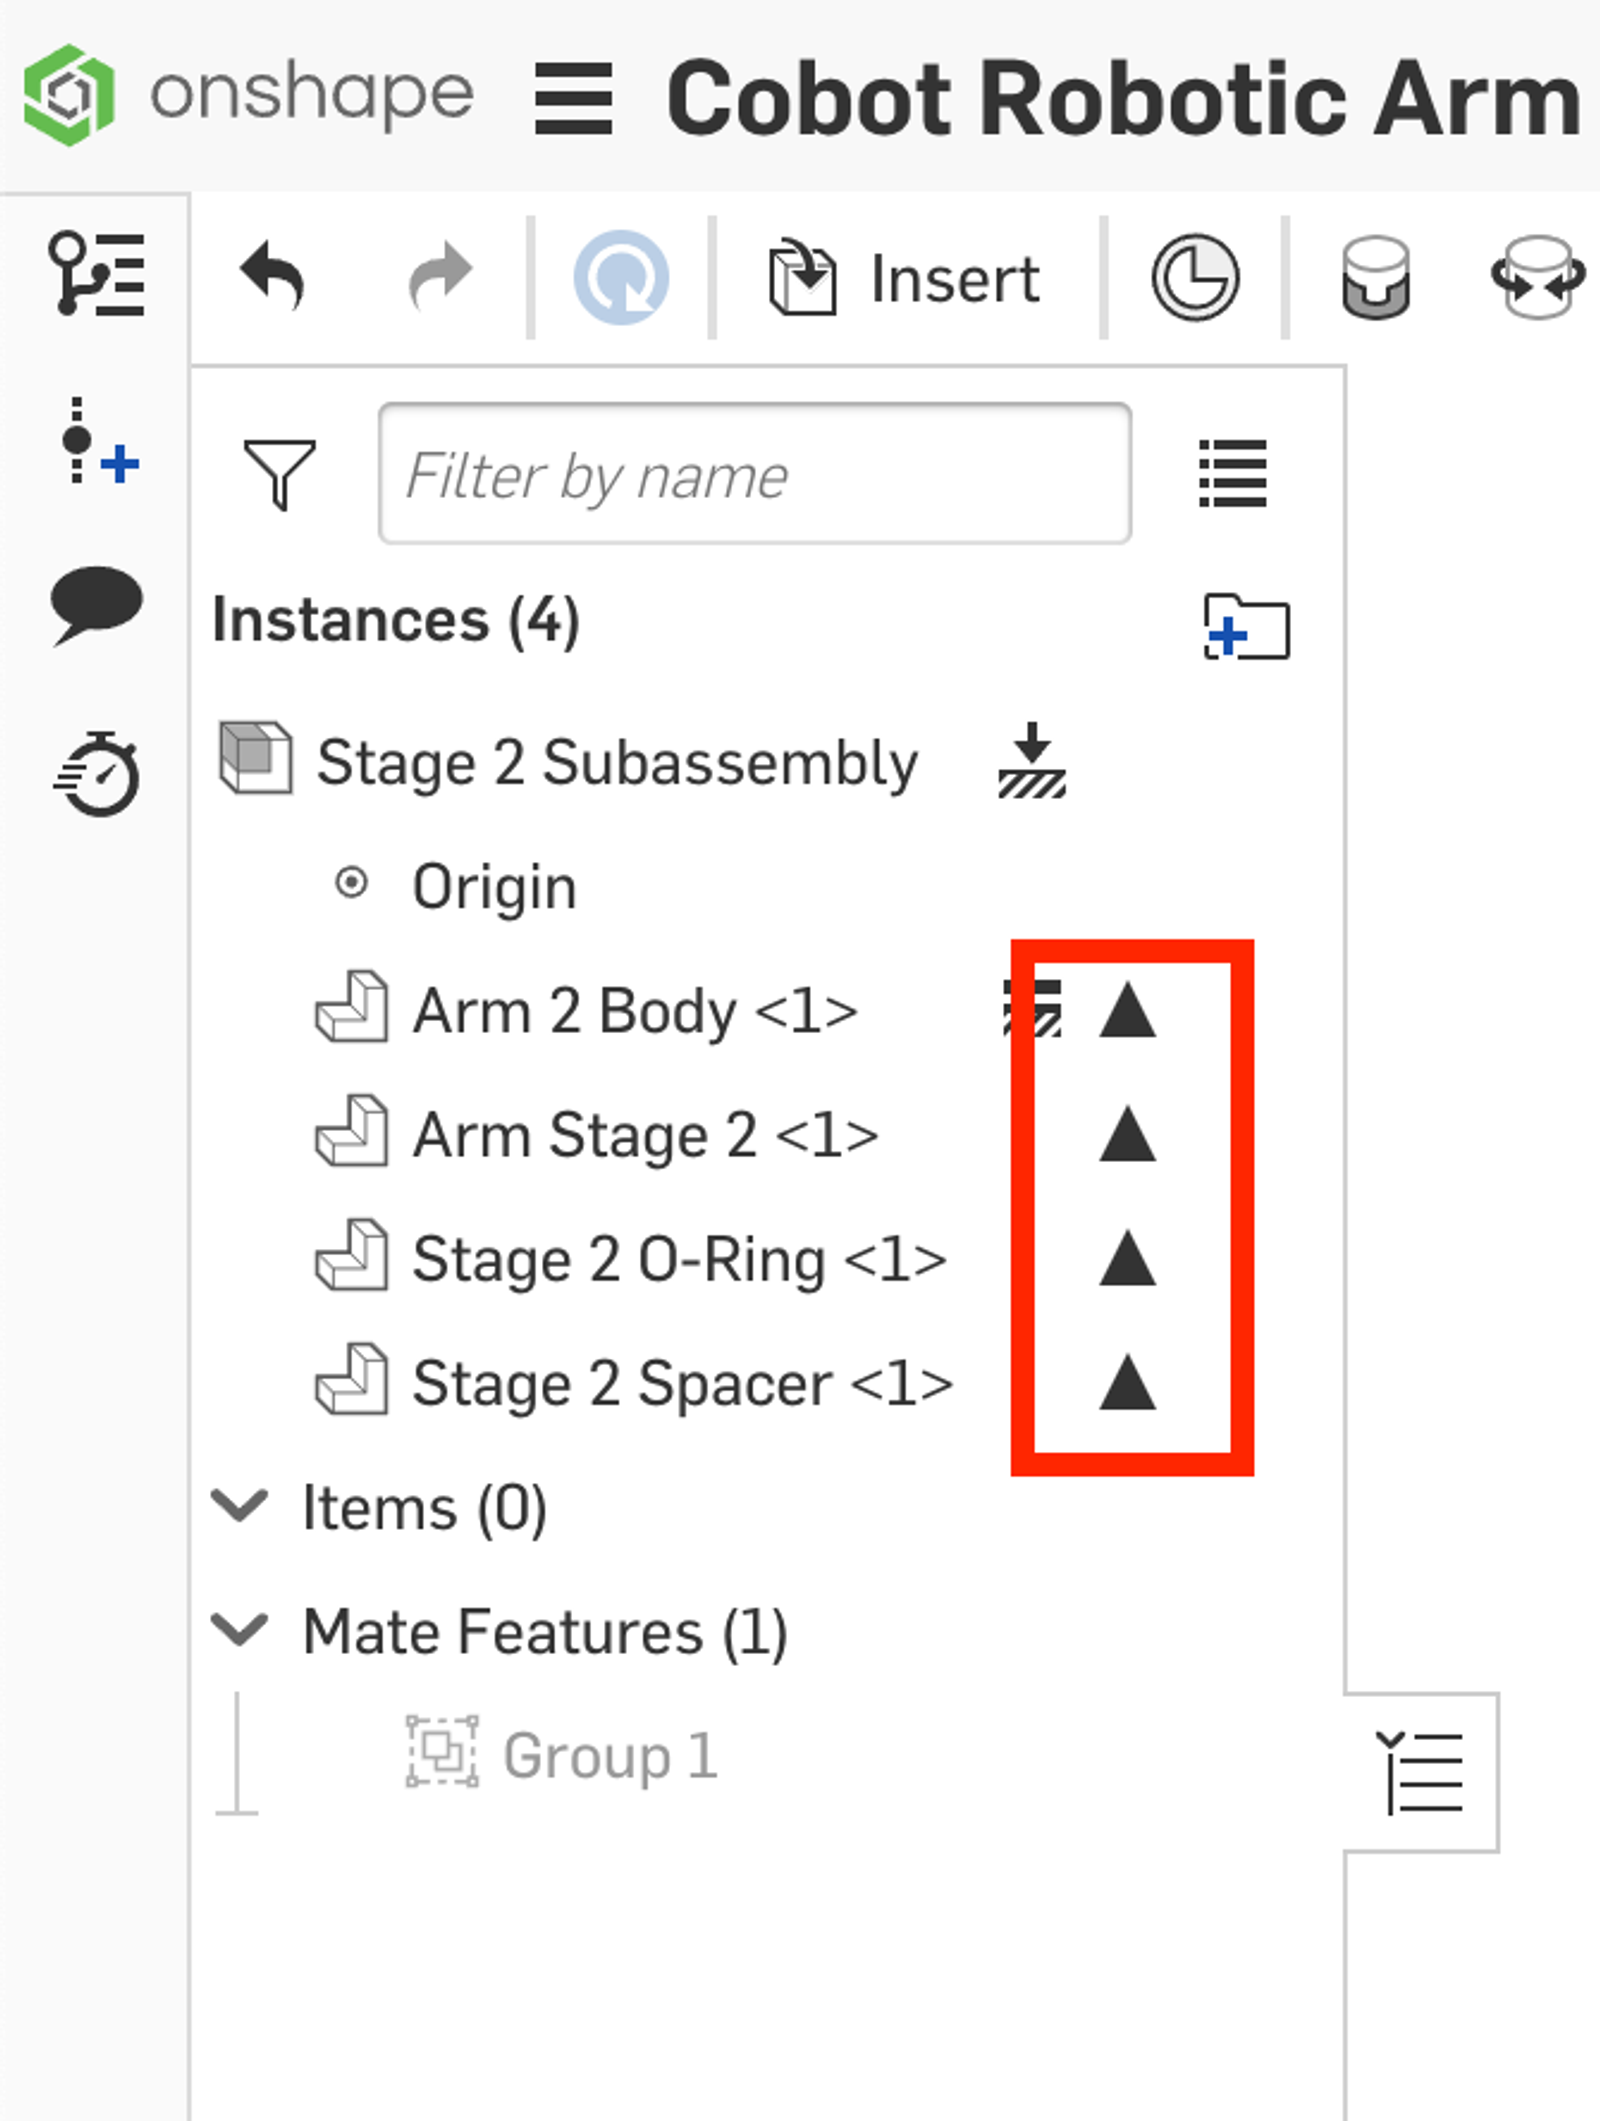Click the insert-feature plus icon in sidebar
The width and height of the screenshot is (1600, 2121).
click(x=99, y=442)
